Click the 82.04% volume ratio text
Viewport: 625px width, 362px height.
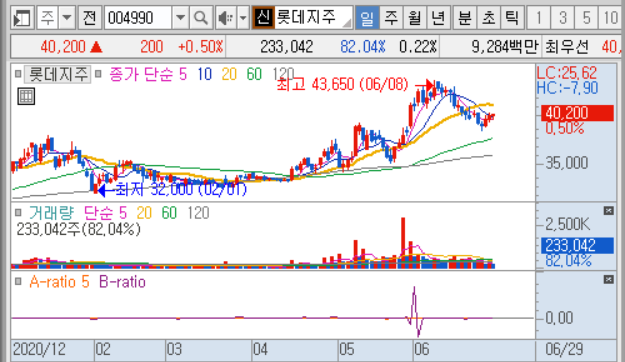pos(363,47)
